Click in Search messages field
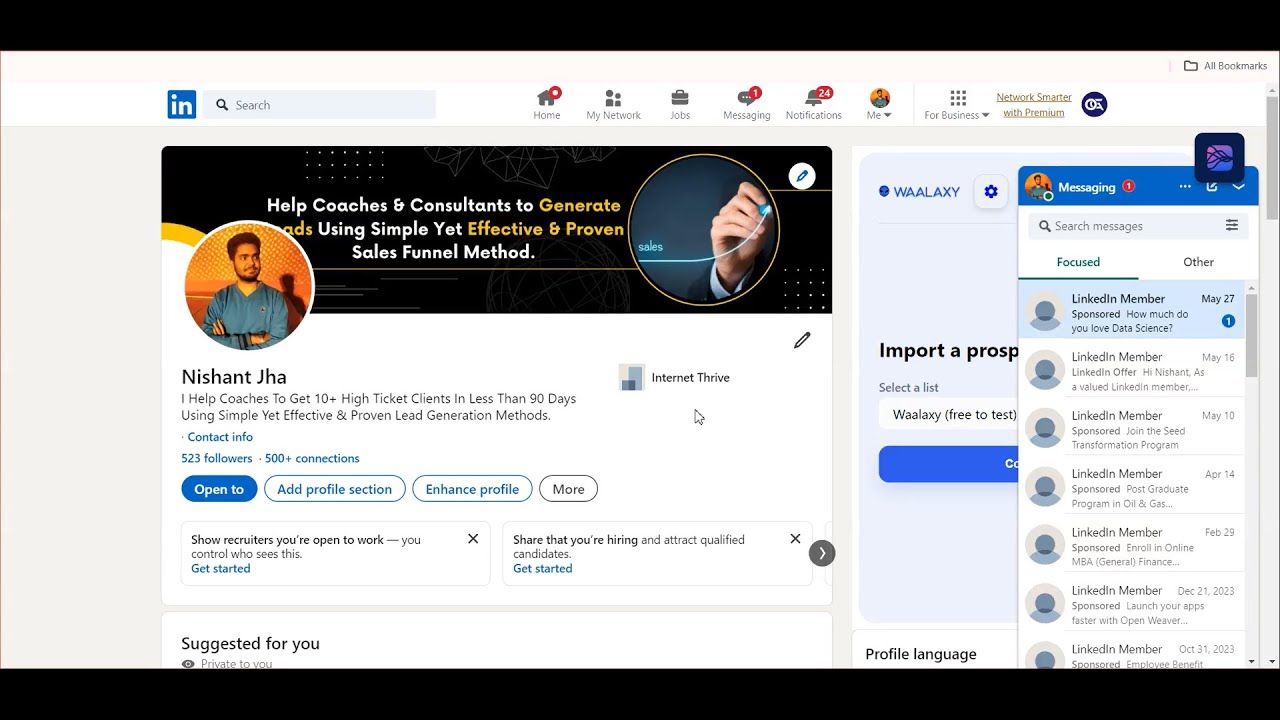Viewport: 1280px width, 720px height. (1128, 226)
